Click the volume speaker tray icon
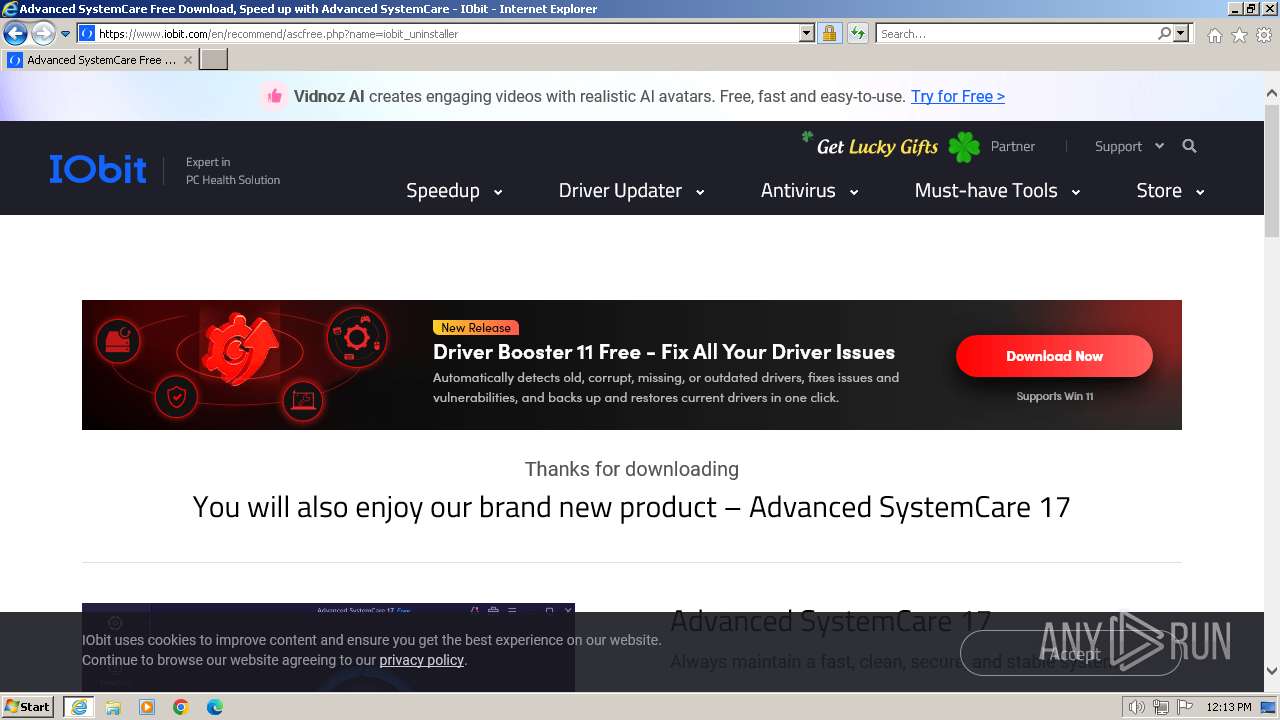The width and height of the screenshot is (1280, 720). pos(1137,707)
